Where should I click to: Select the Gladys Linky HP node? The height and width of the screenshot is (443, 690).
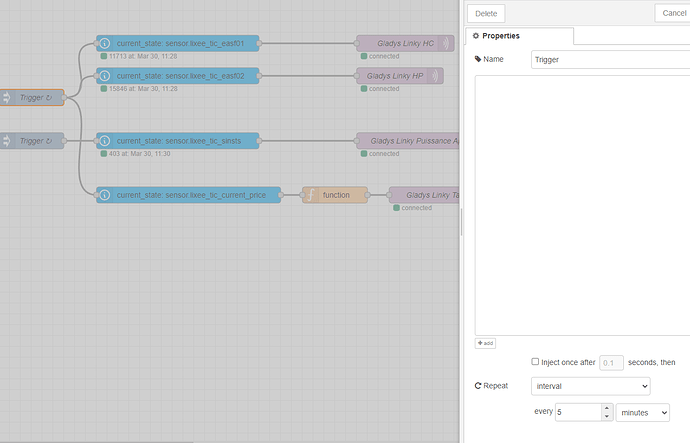click(400, 76)
